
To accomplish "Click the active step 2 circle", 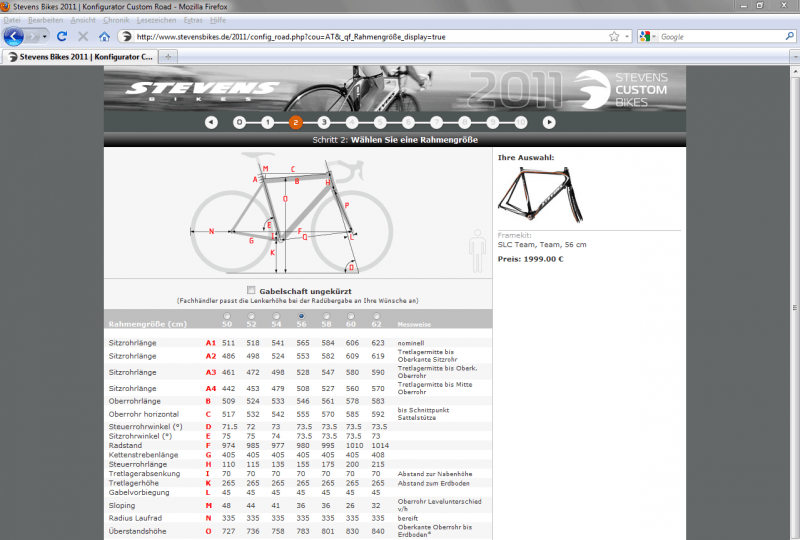I will 295,122.
